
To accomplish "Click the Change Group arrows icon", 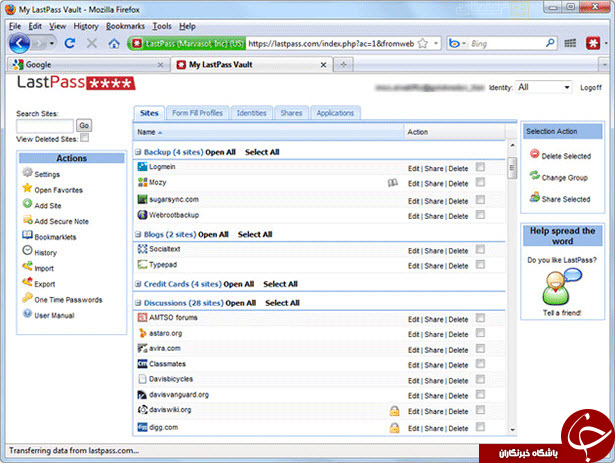I will pyautogui.click(x=534, y=175).
